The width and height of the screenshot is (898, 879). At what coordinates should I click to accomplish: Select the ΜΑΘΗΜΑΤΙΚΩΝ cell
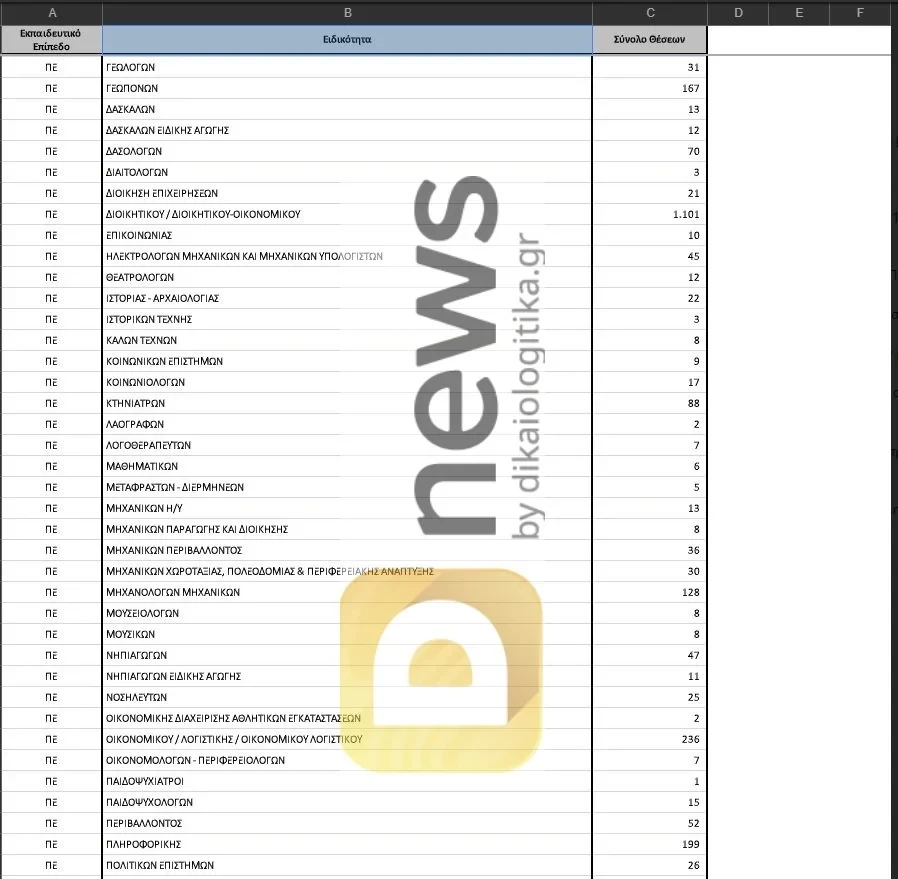pyautogui.click(x=347, y=466)
